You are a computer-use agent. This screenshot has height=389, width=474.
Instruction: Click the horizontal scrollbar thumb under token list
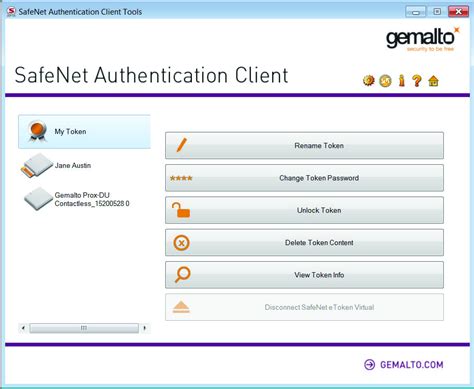coord(84,328)
